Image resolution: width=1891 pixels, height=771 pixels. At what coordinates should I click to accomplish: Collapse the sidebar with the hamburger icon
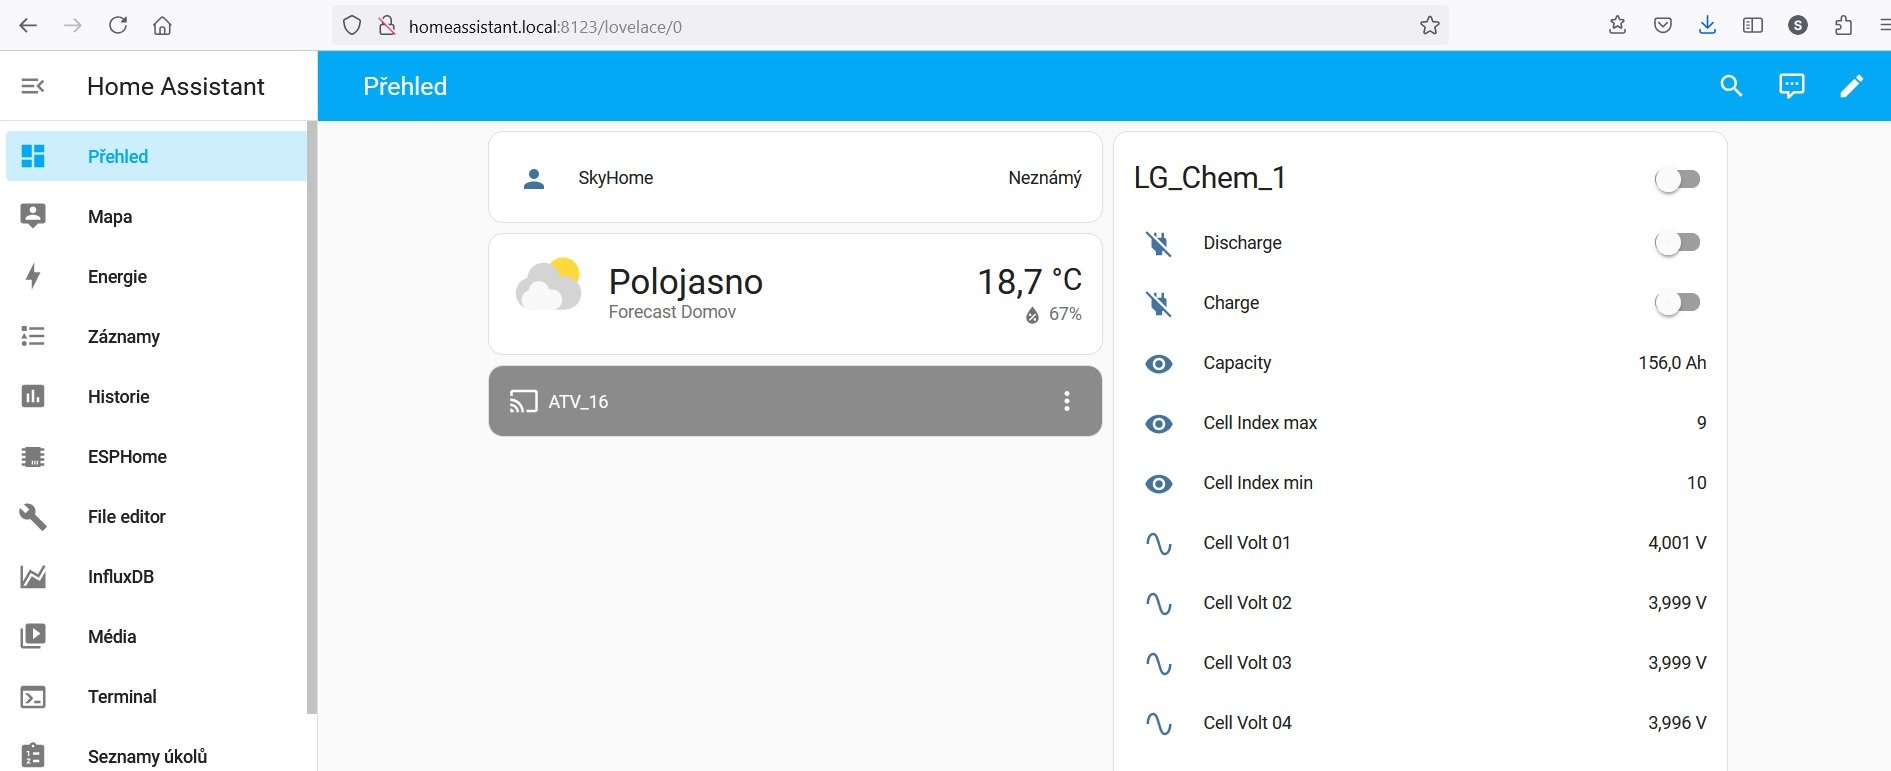[x=33, y=86]
